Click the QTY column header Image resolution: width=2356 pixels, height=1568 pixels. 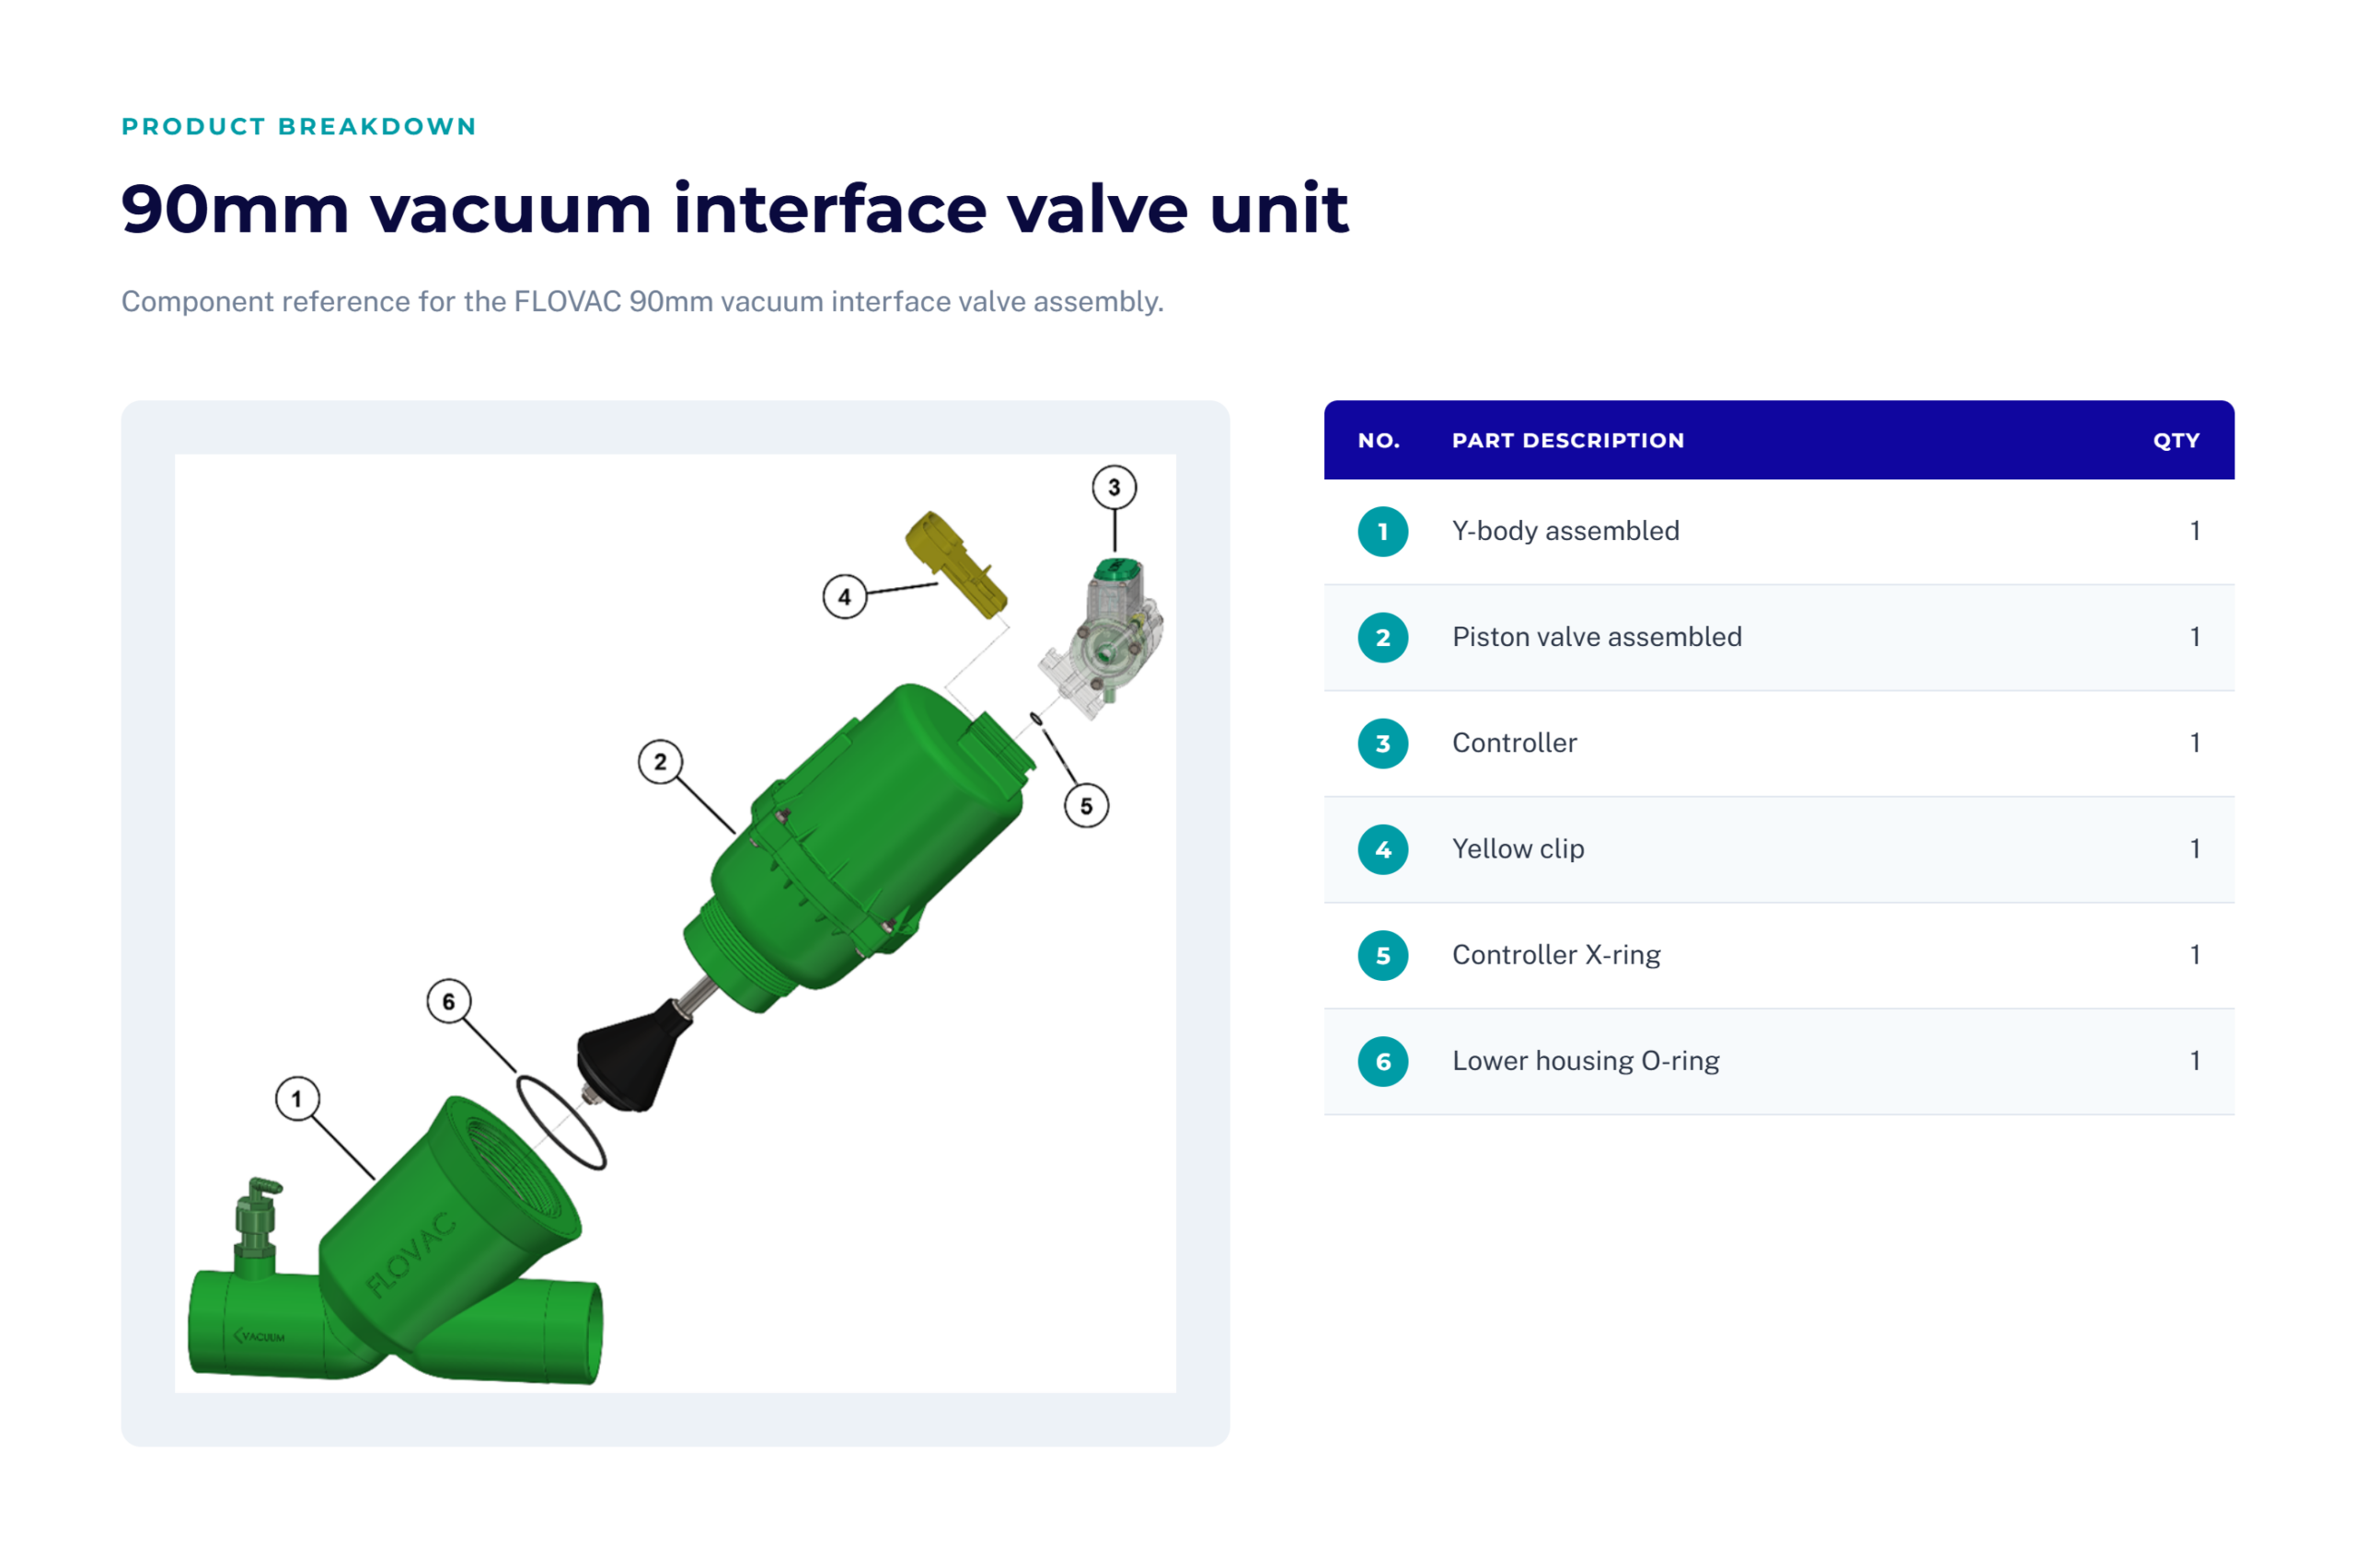2176,440
